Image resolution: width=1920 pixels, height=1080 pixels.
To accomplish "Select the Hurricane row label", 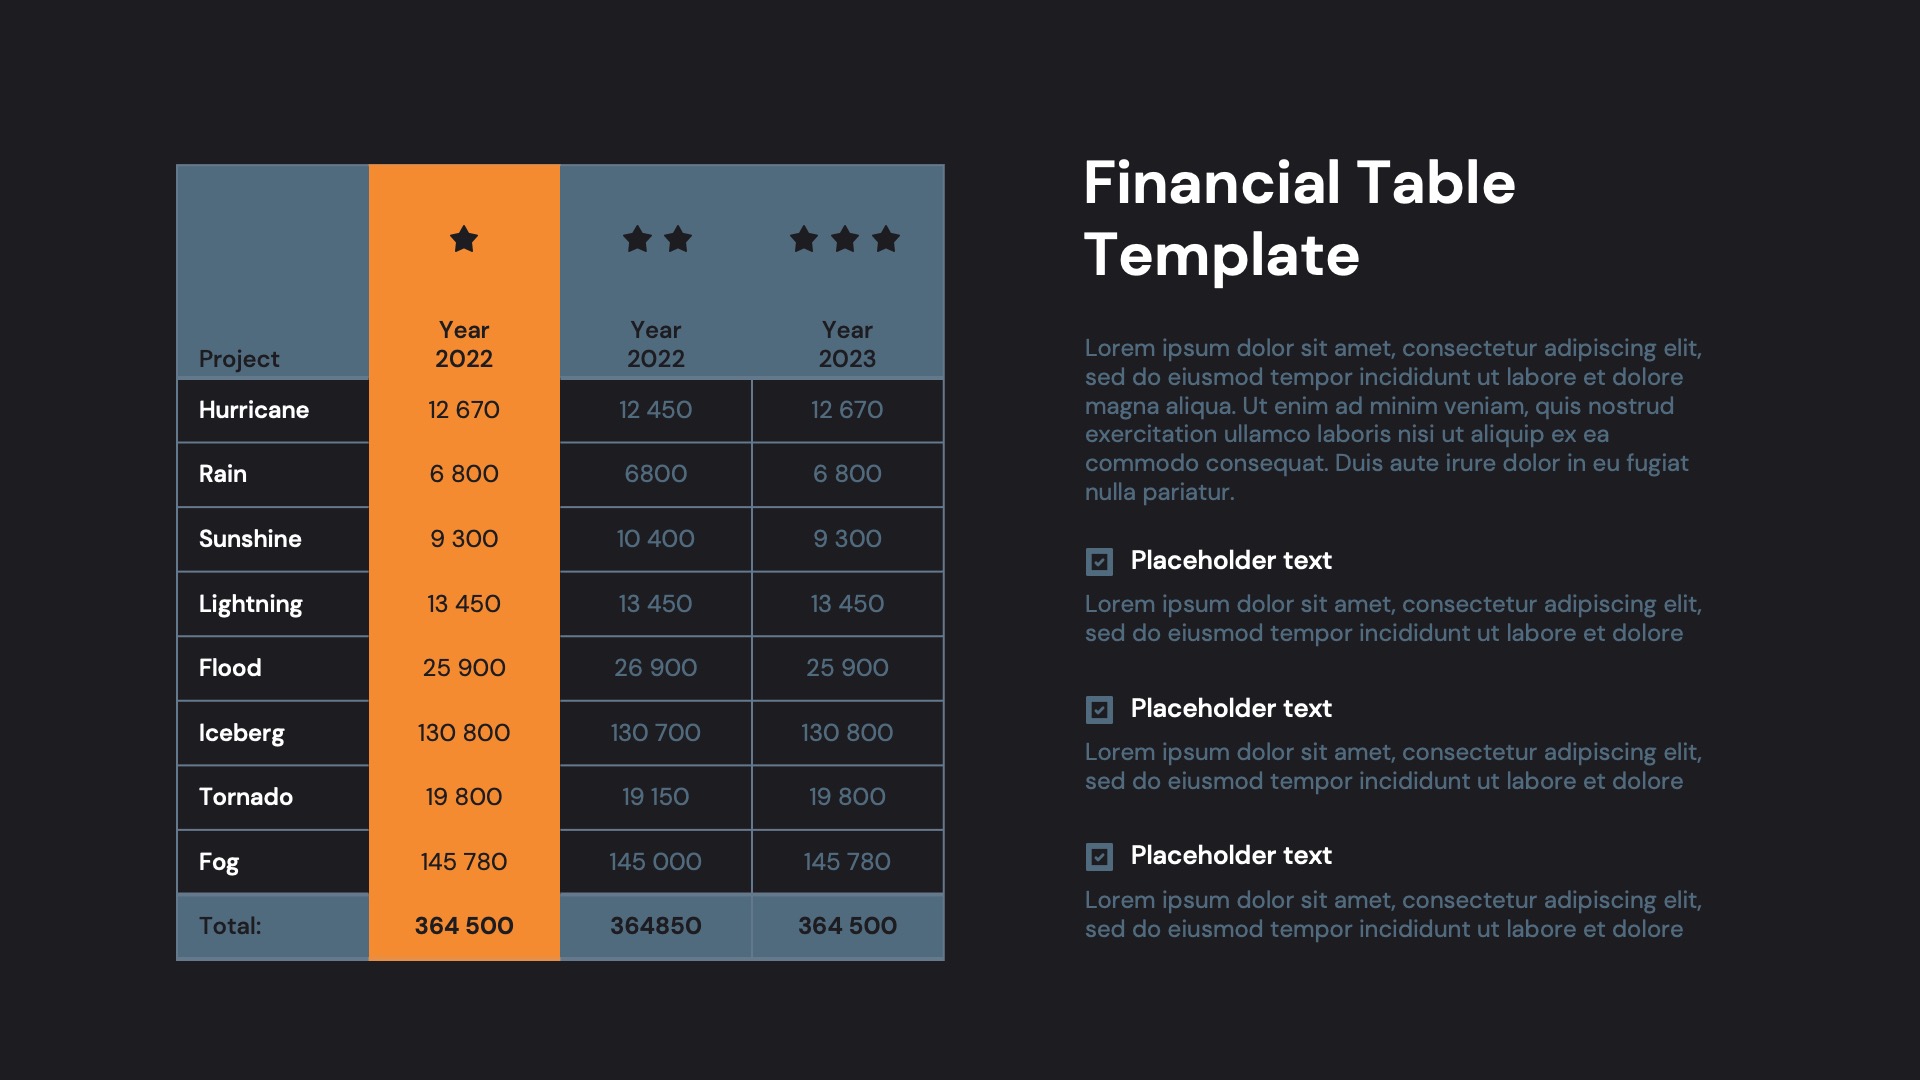I will (x=254, y=410).
